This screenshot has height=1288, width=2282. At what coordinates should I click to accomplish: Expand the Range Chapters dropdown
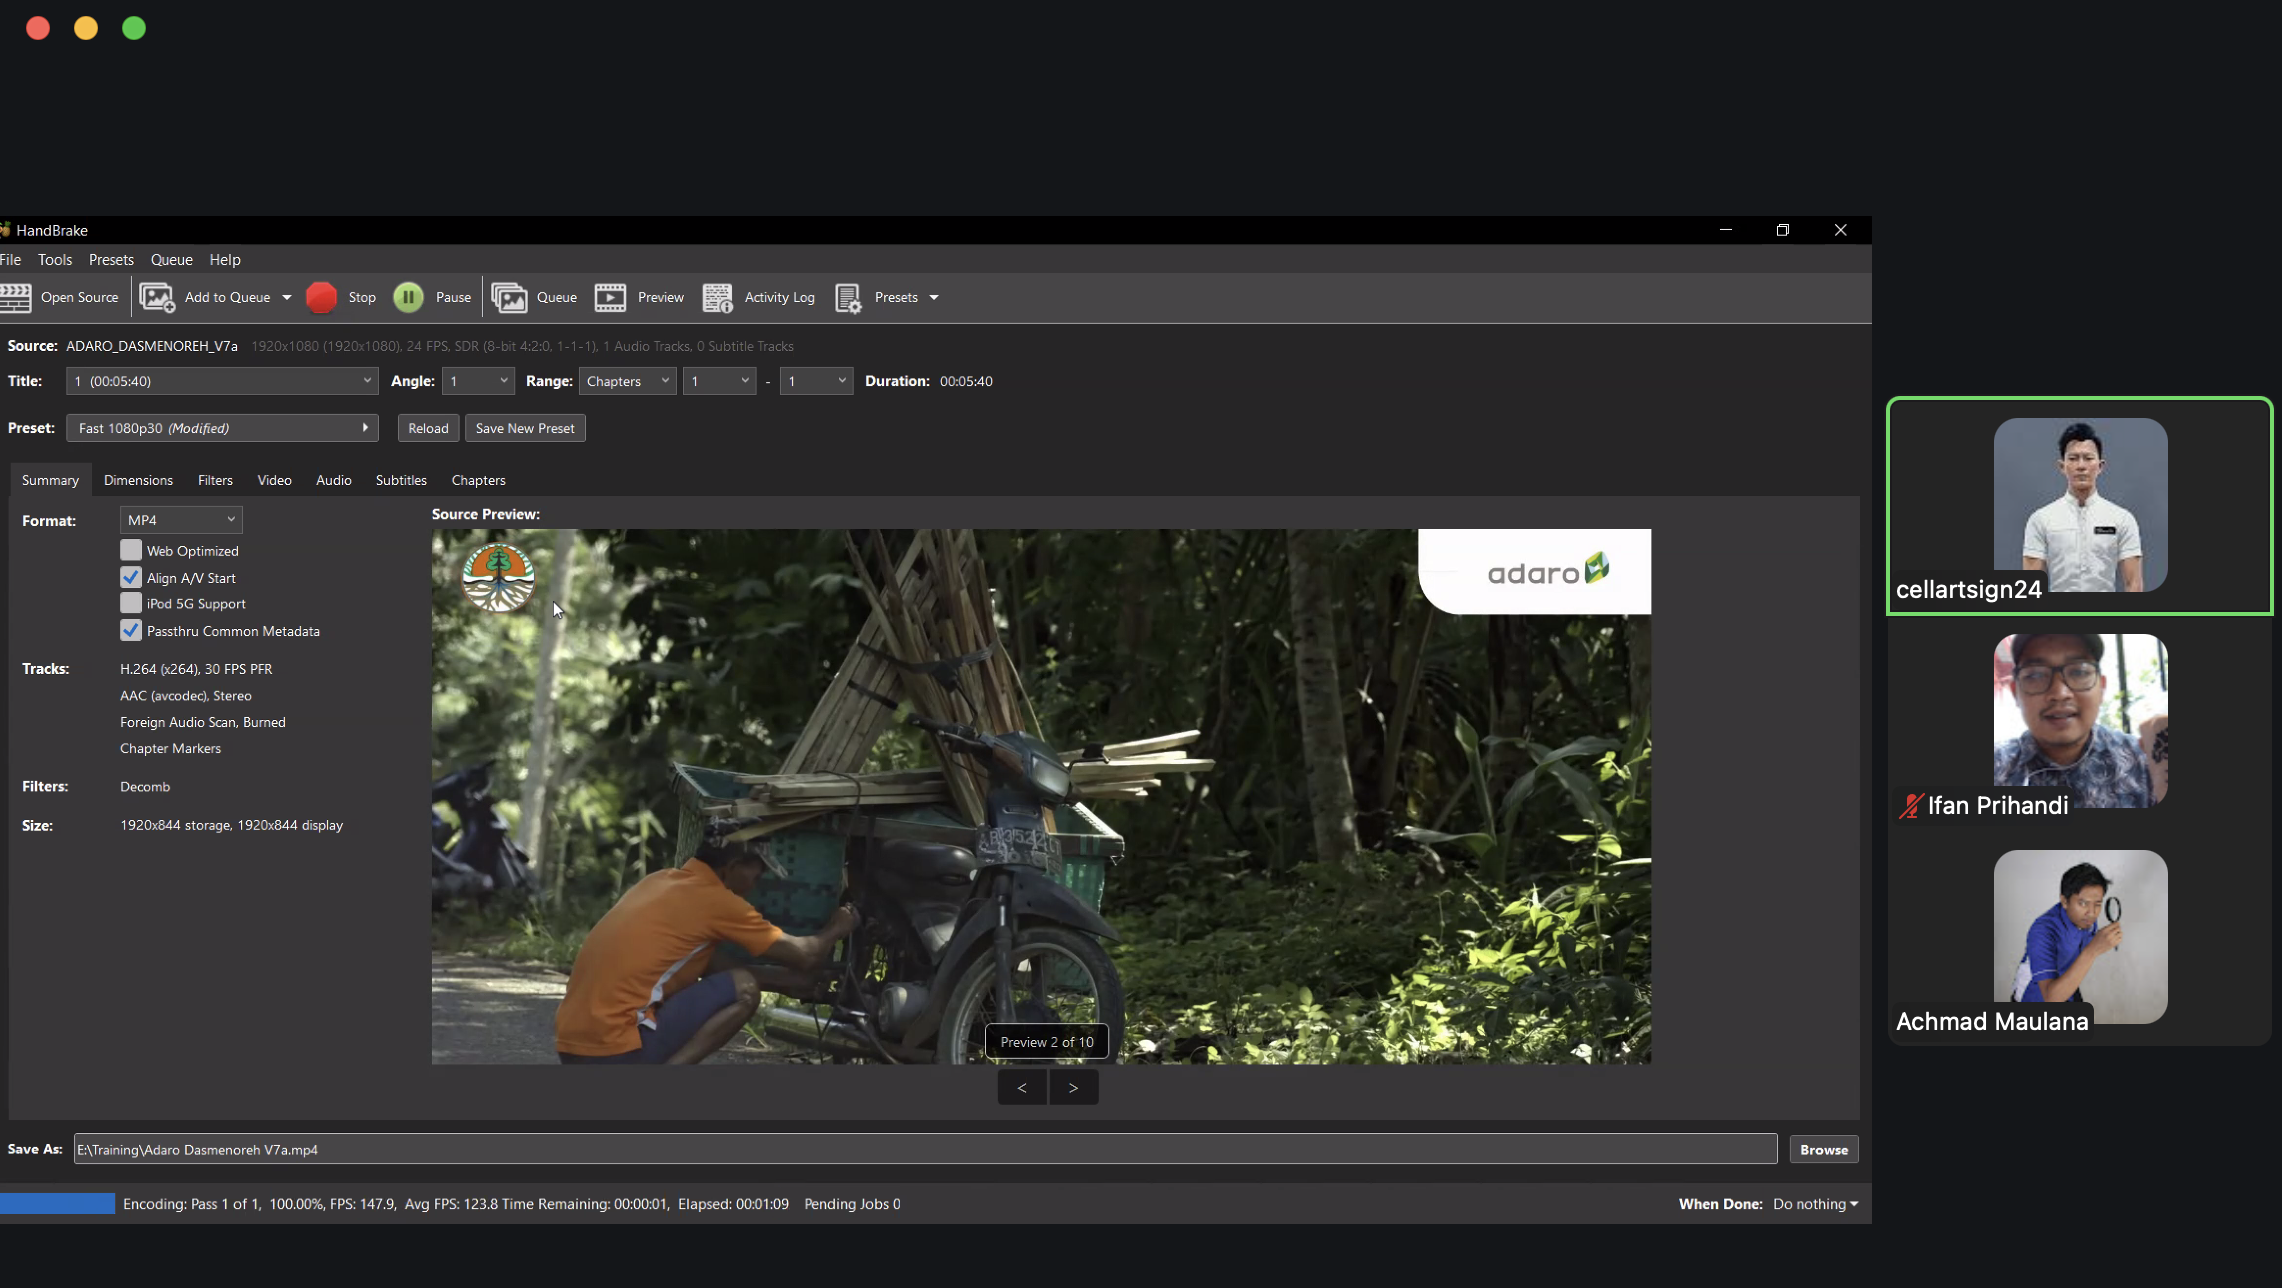click(x=627, y=381)
